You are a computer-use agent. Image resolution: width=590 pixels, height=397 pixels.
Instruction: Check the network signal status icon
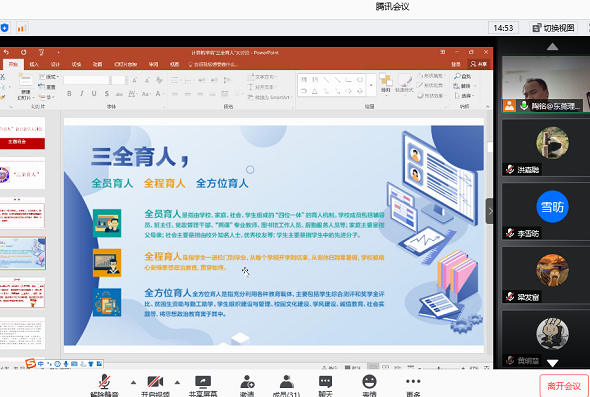(x=21, y=28)
